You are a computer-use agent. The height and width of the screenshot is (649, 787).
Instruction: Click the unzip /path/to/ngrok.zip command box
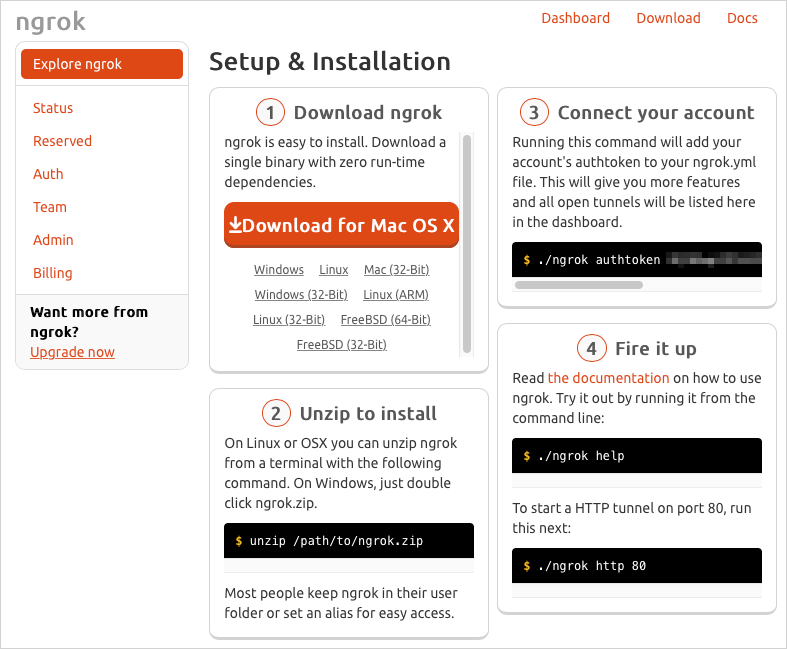[349, 541]
